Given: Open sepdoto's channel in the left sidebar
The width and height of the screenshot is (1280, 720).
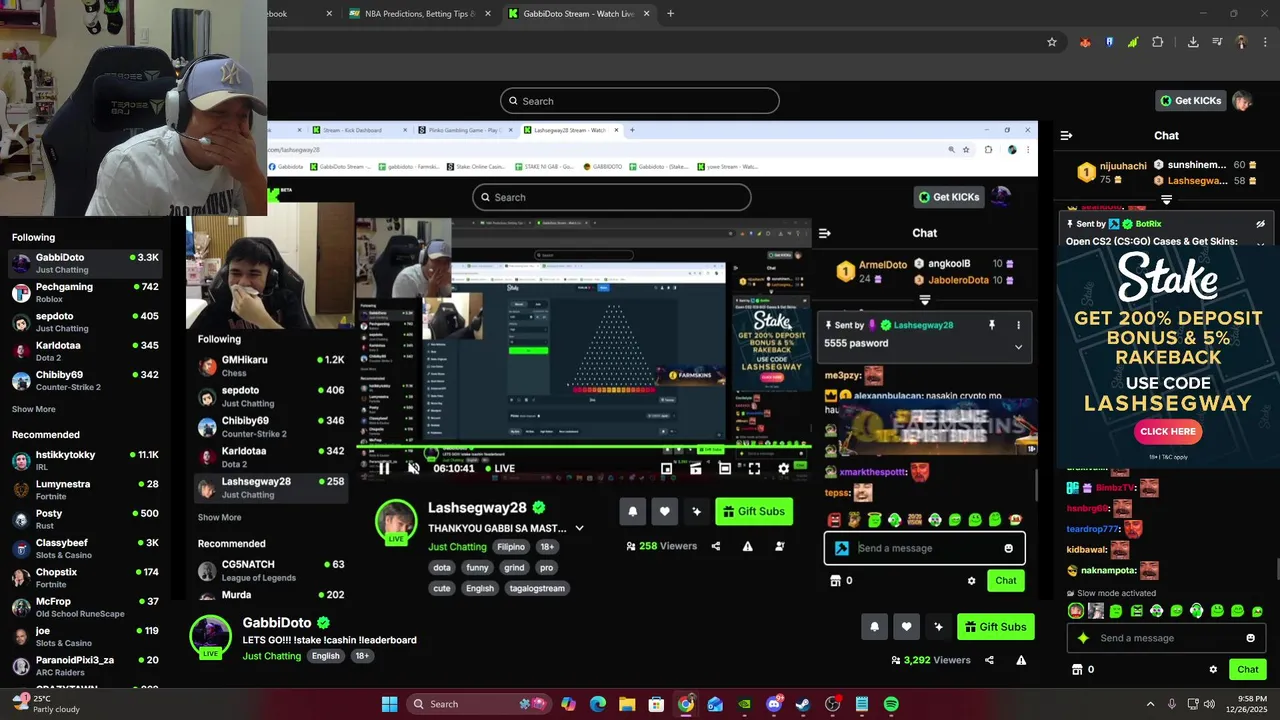Looking at the screenshot, I should (x=85, y=322).
